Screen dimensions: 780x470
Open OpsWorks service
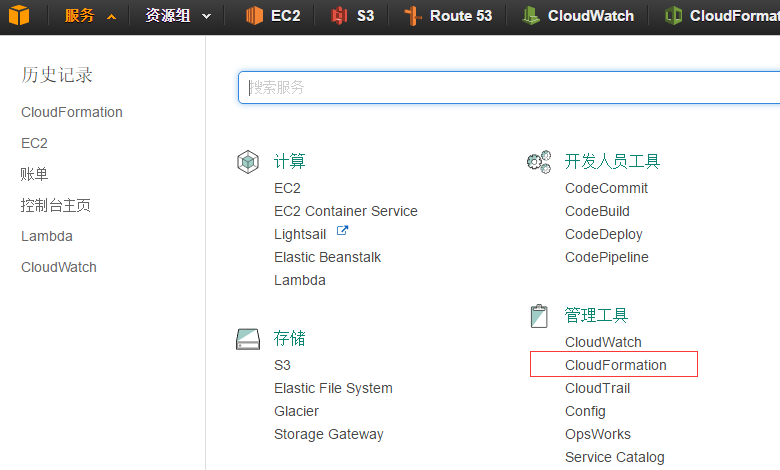click(598, 435)
